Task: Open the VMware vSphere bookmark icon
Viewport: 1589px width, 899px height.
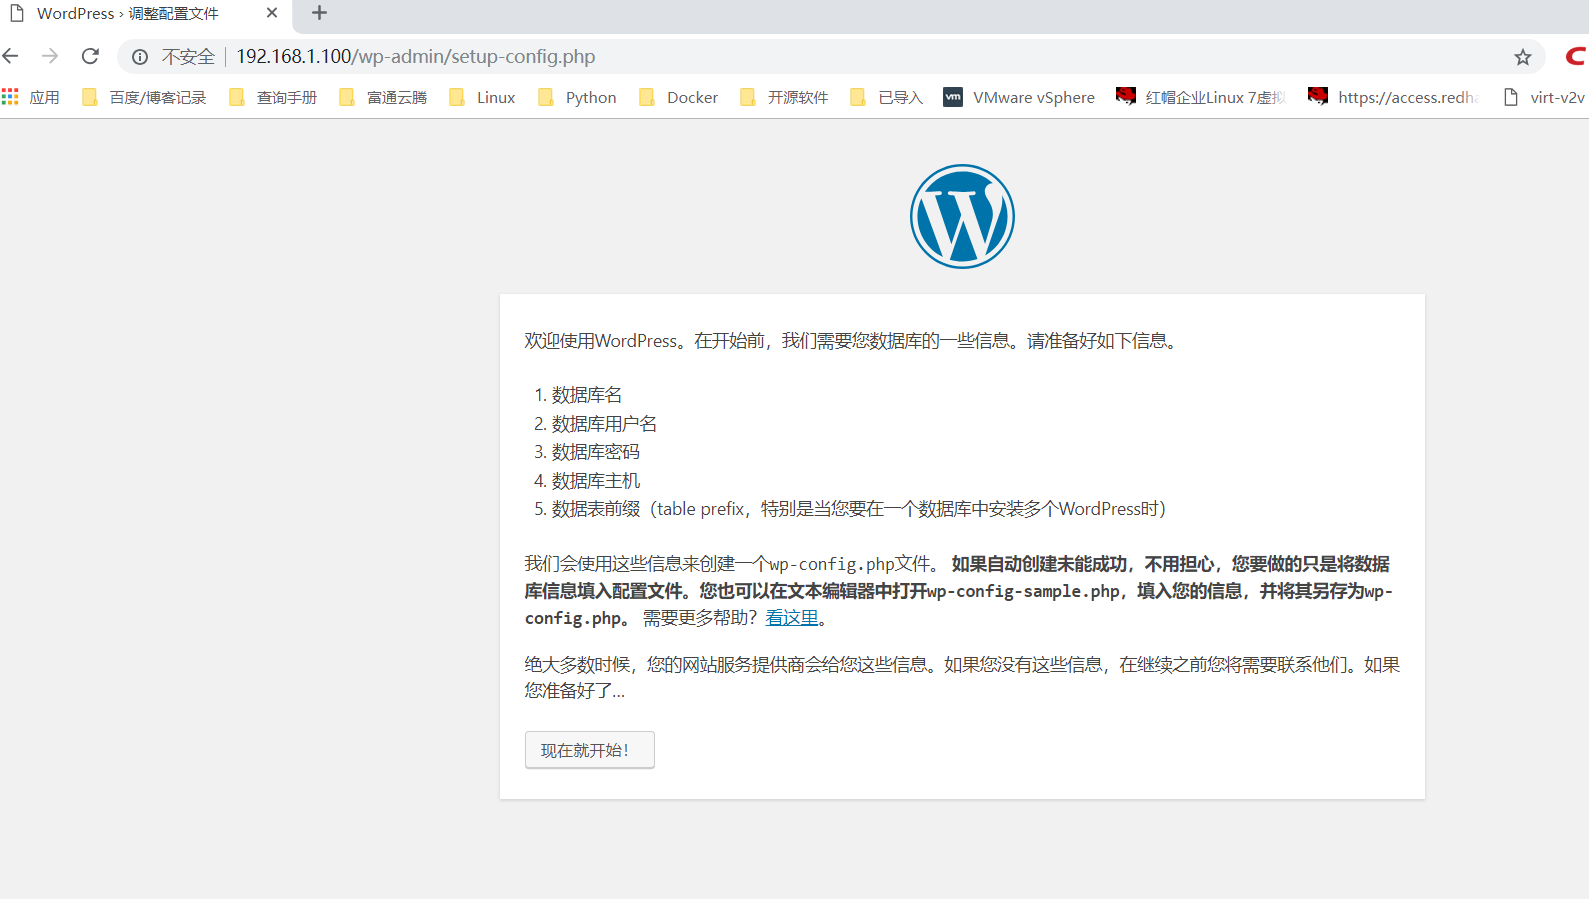Action: tap(953, 97)
